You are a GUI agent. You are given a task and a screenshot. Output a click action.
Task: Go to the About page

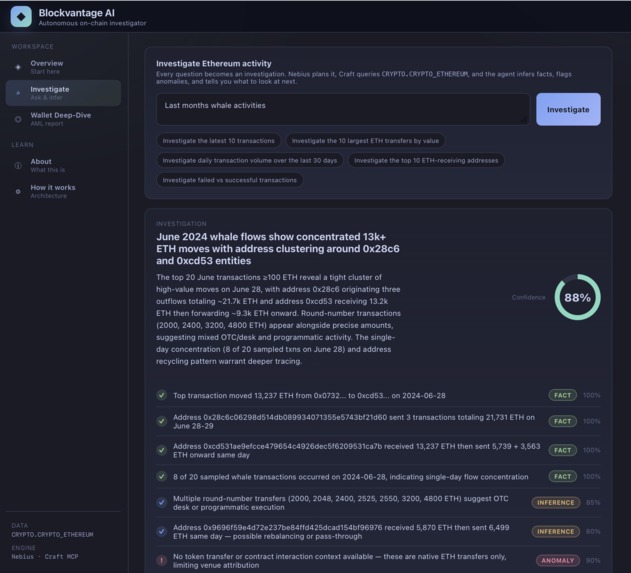click(x=63, y=165)
